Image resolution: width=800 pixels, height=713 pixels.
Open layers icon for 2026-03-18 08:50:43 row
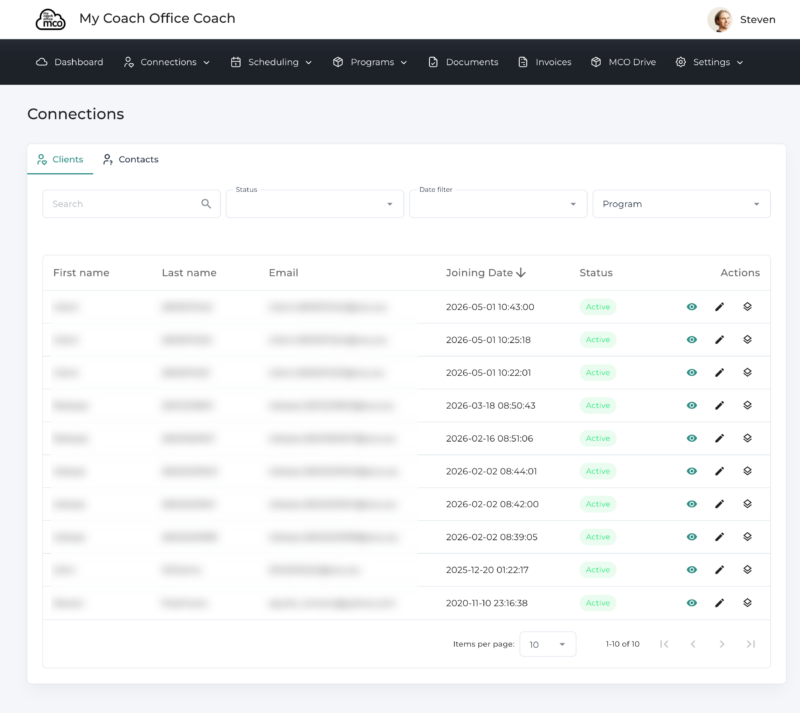point(747,405)
